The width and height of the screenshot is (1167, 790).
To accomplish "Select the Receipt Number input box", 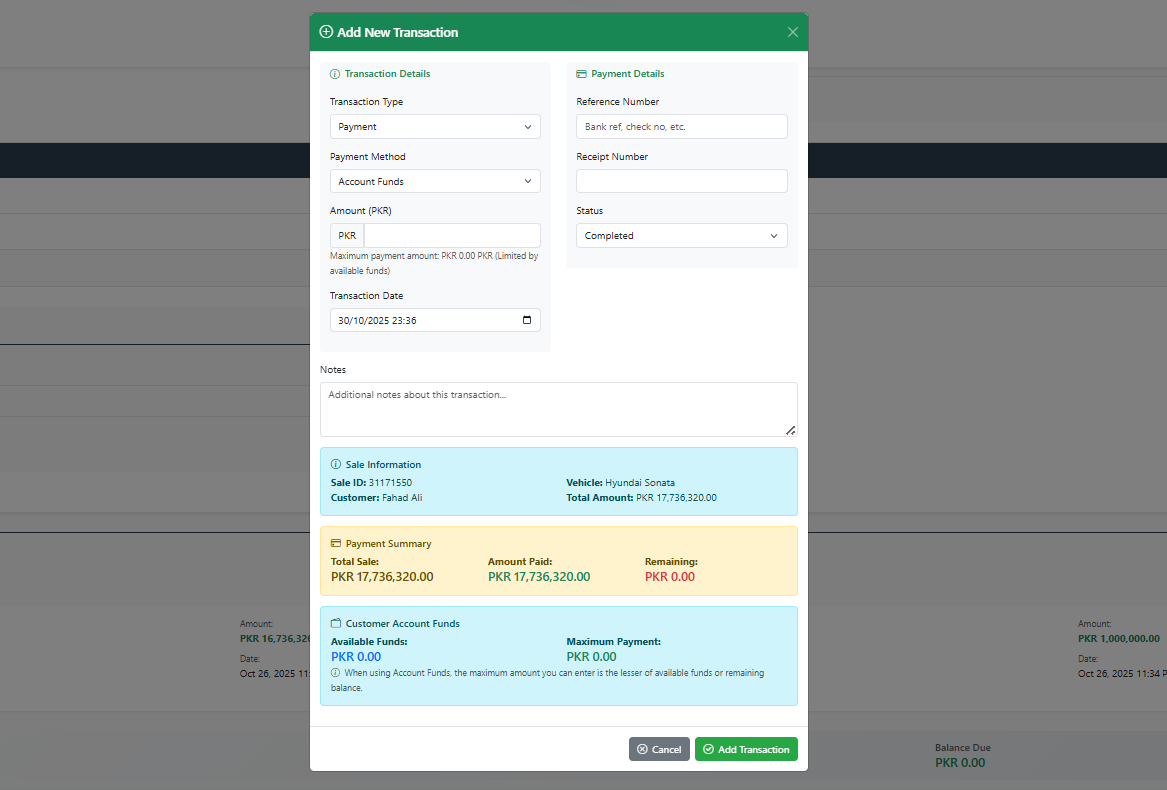I will [681, 181].
